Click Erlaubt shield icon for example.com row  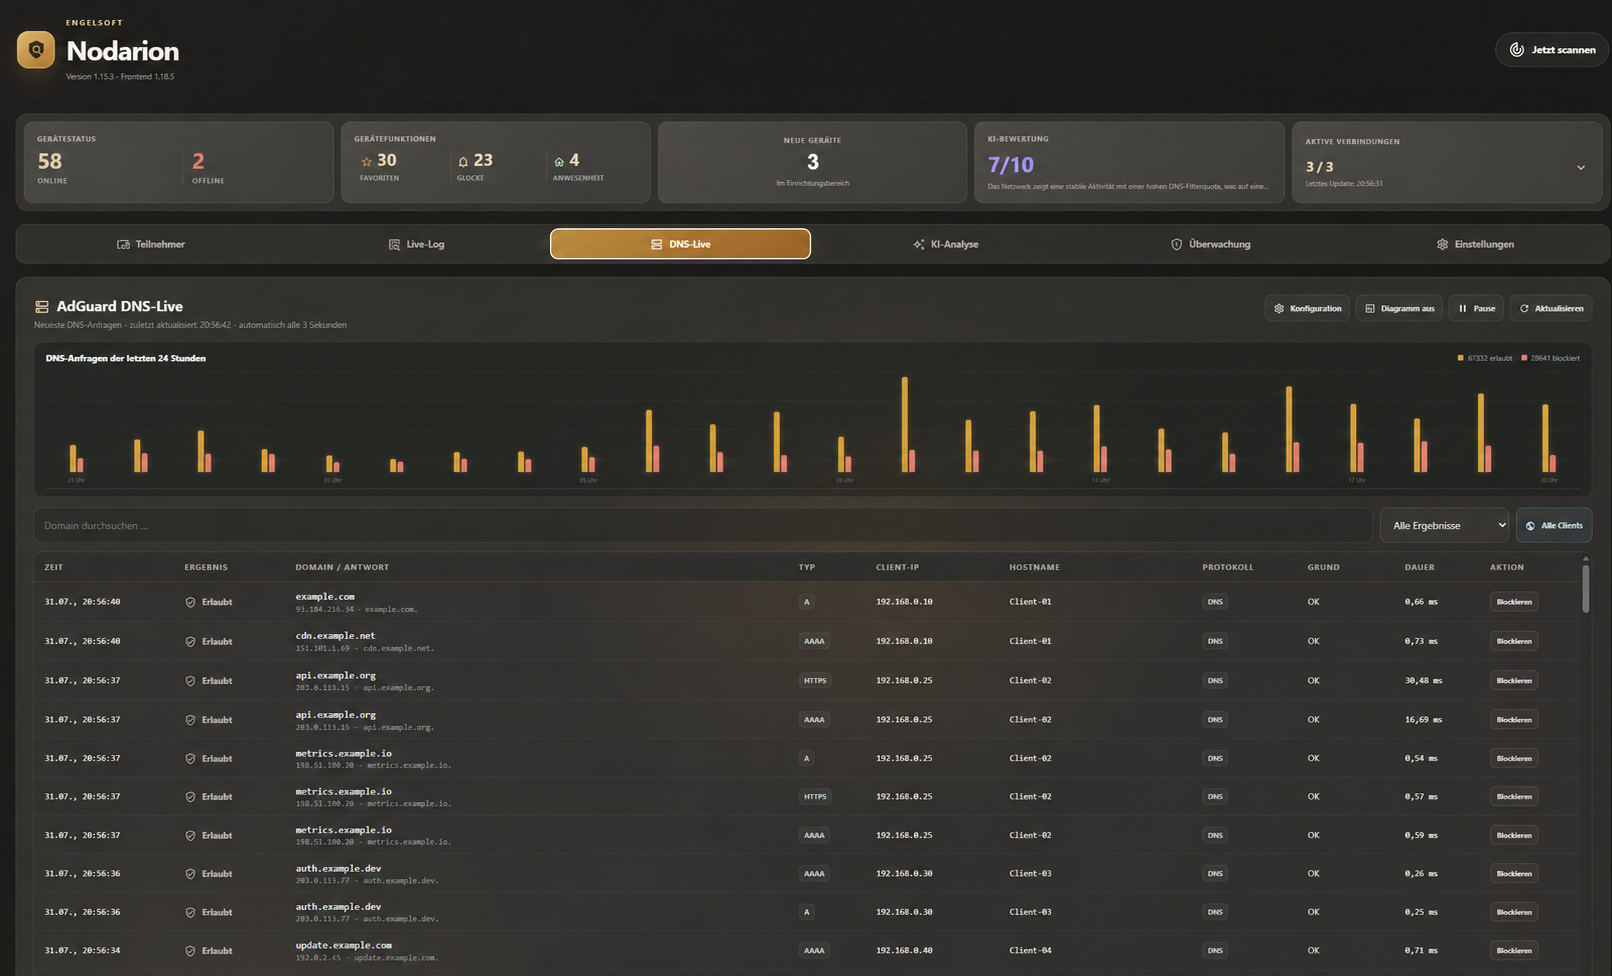coord(190,602)
